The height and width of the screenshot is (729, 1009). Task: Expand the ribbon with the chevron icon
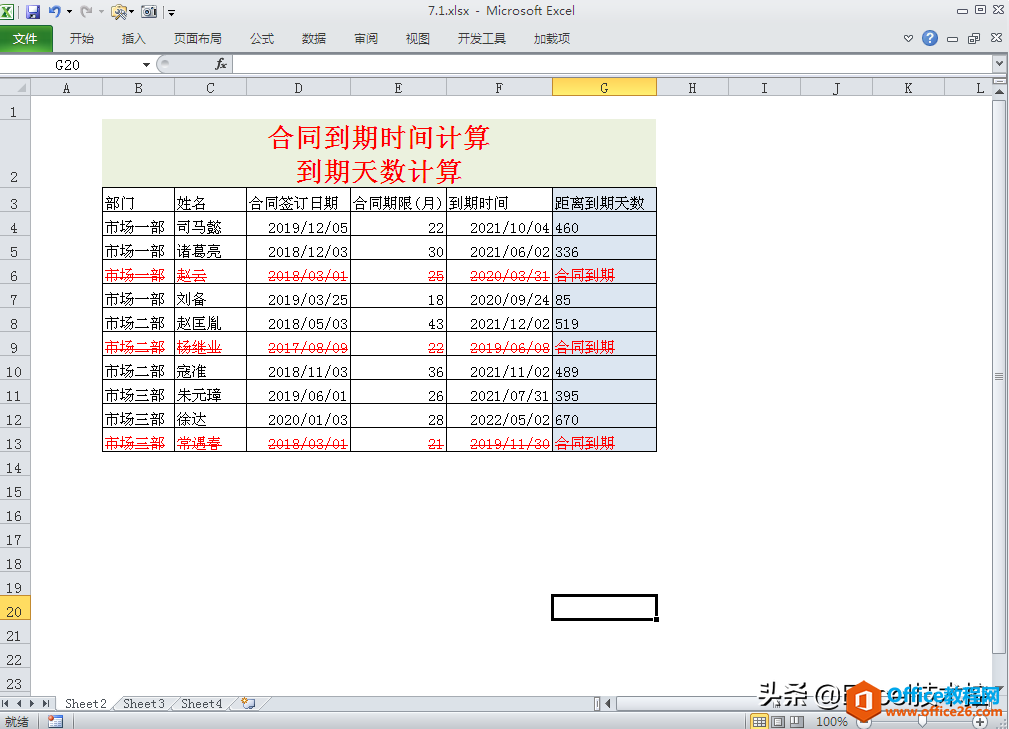pos(908,39)
